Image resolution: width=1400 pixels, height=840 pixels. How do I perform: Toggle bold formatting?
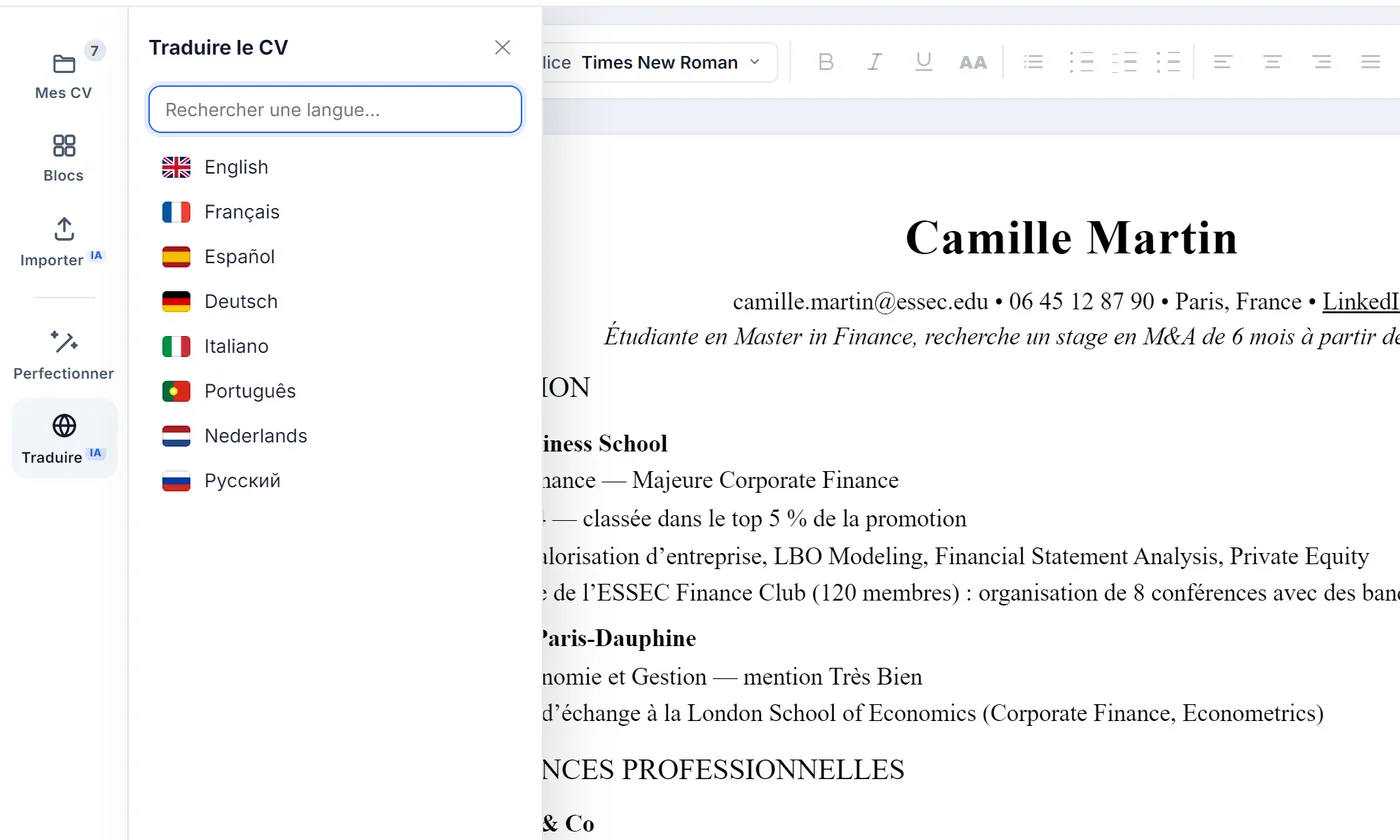point(826,62)
